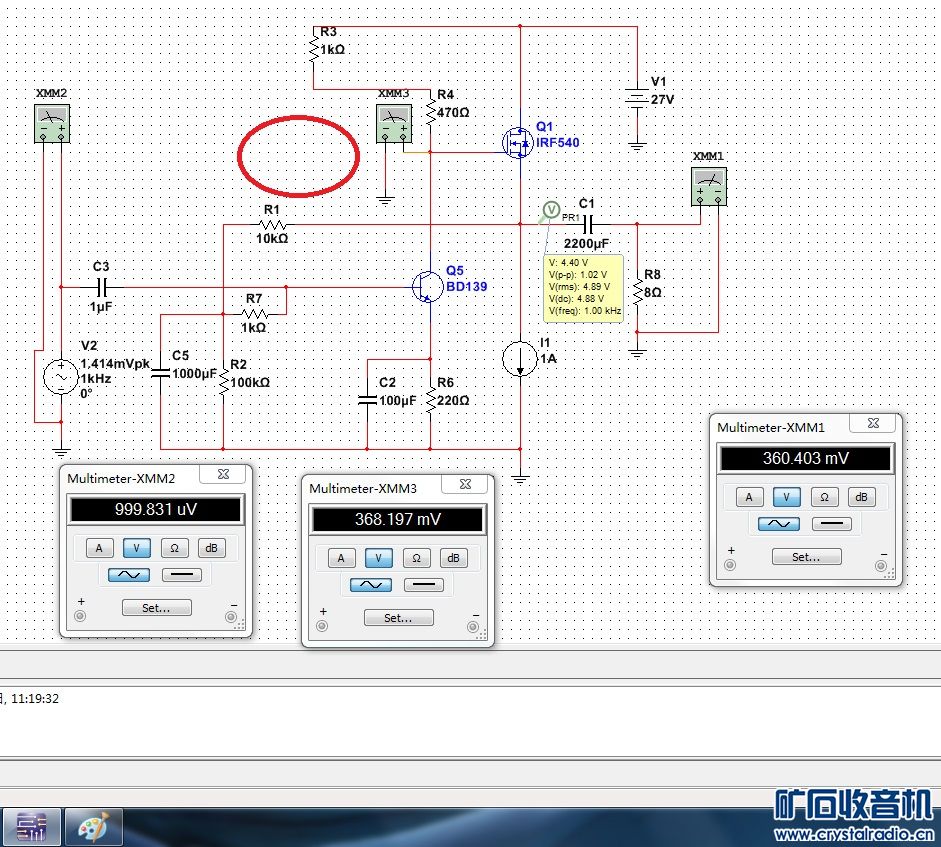Open Paint from the taskbar
The width and height of the screenshot is (941, 847).
pyautogui.click(x=93, y=827)
